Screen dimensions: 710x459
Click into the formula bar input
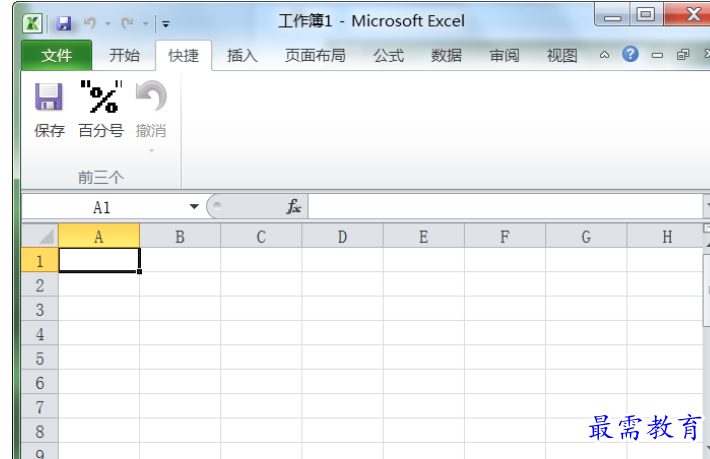tap(505, 207)
